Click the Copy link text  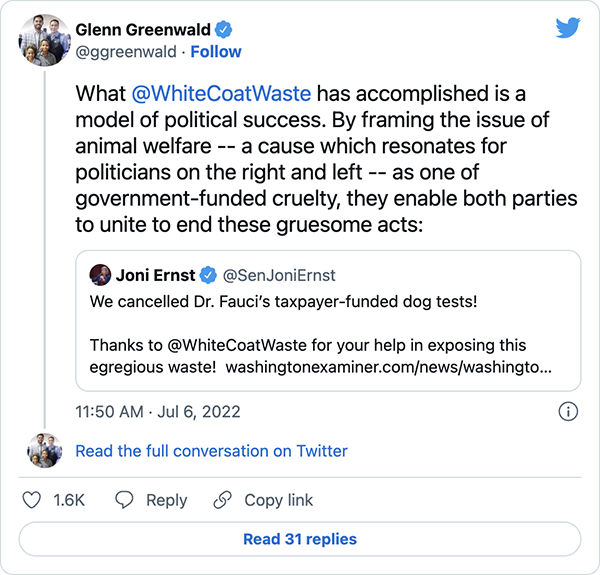coord(279,500)
